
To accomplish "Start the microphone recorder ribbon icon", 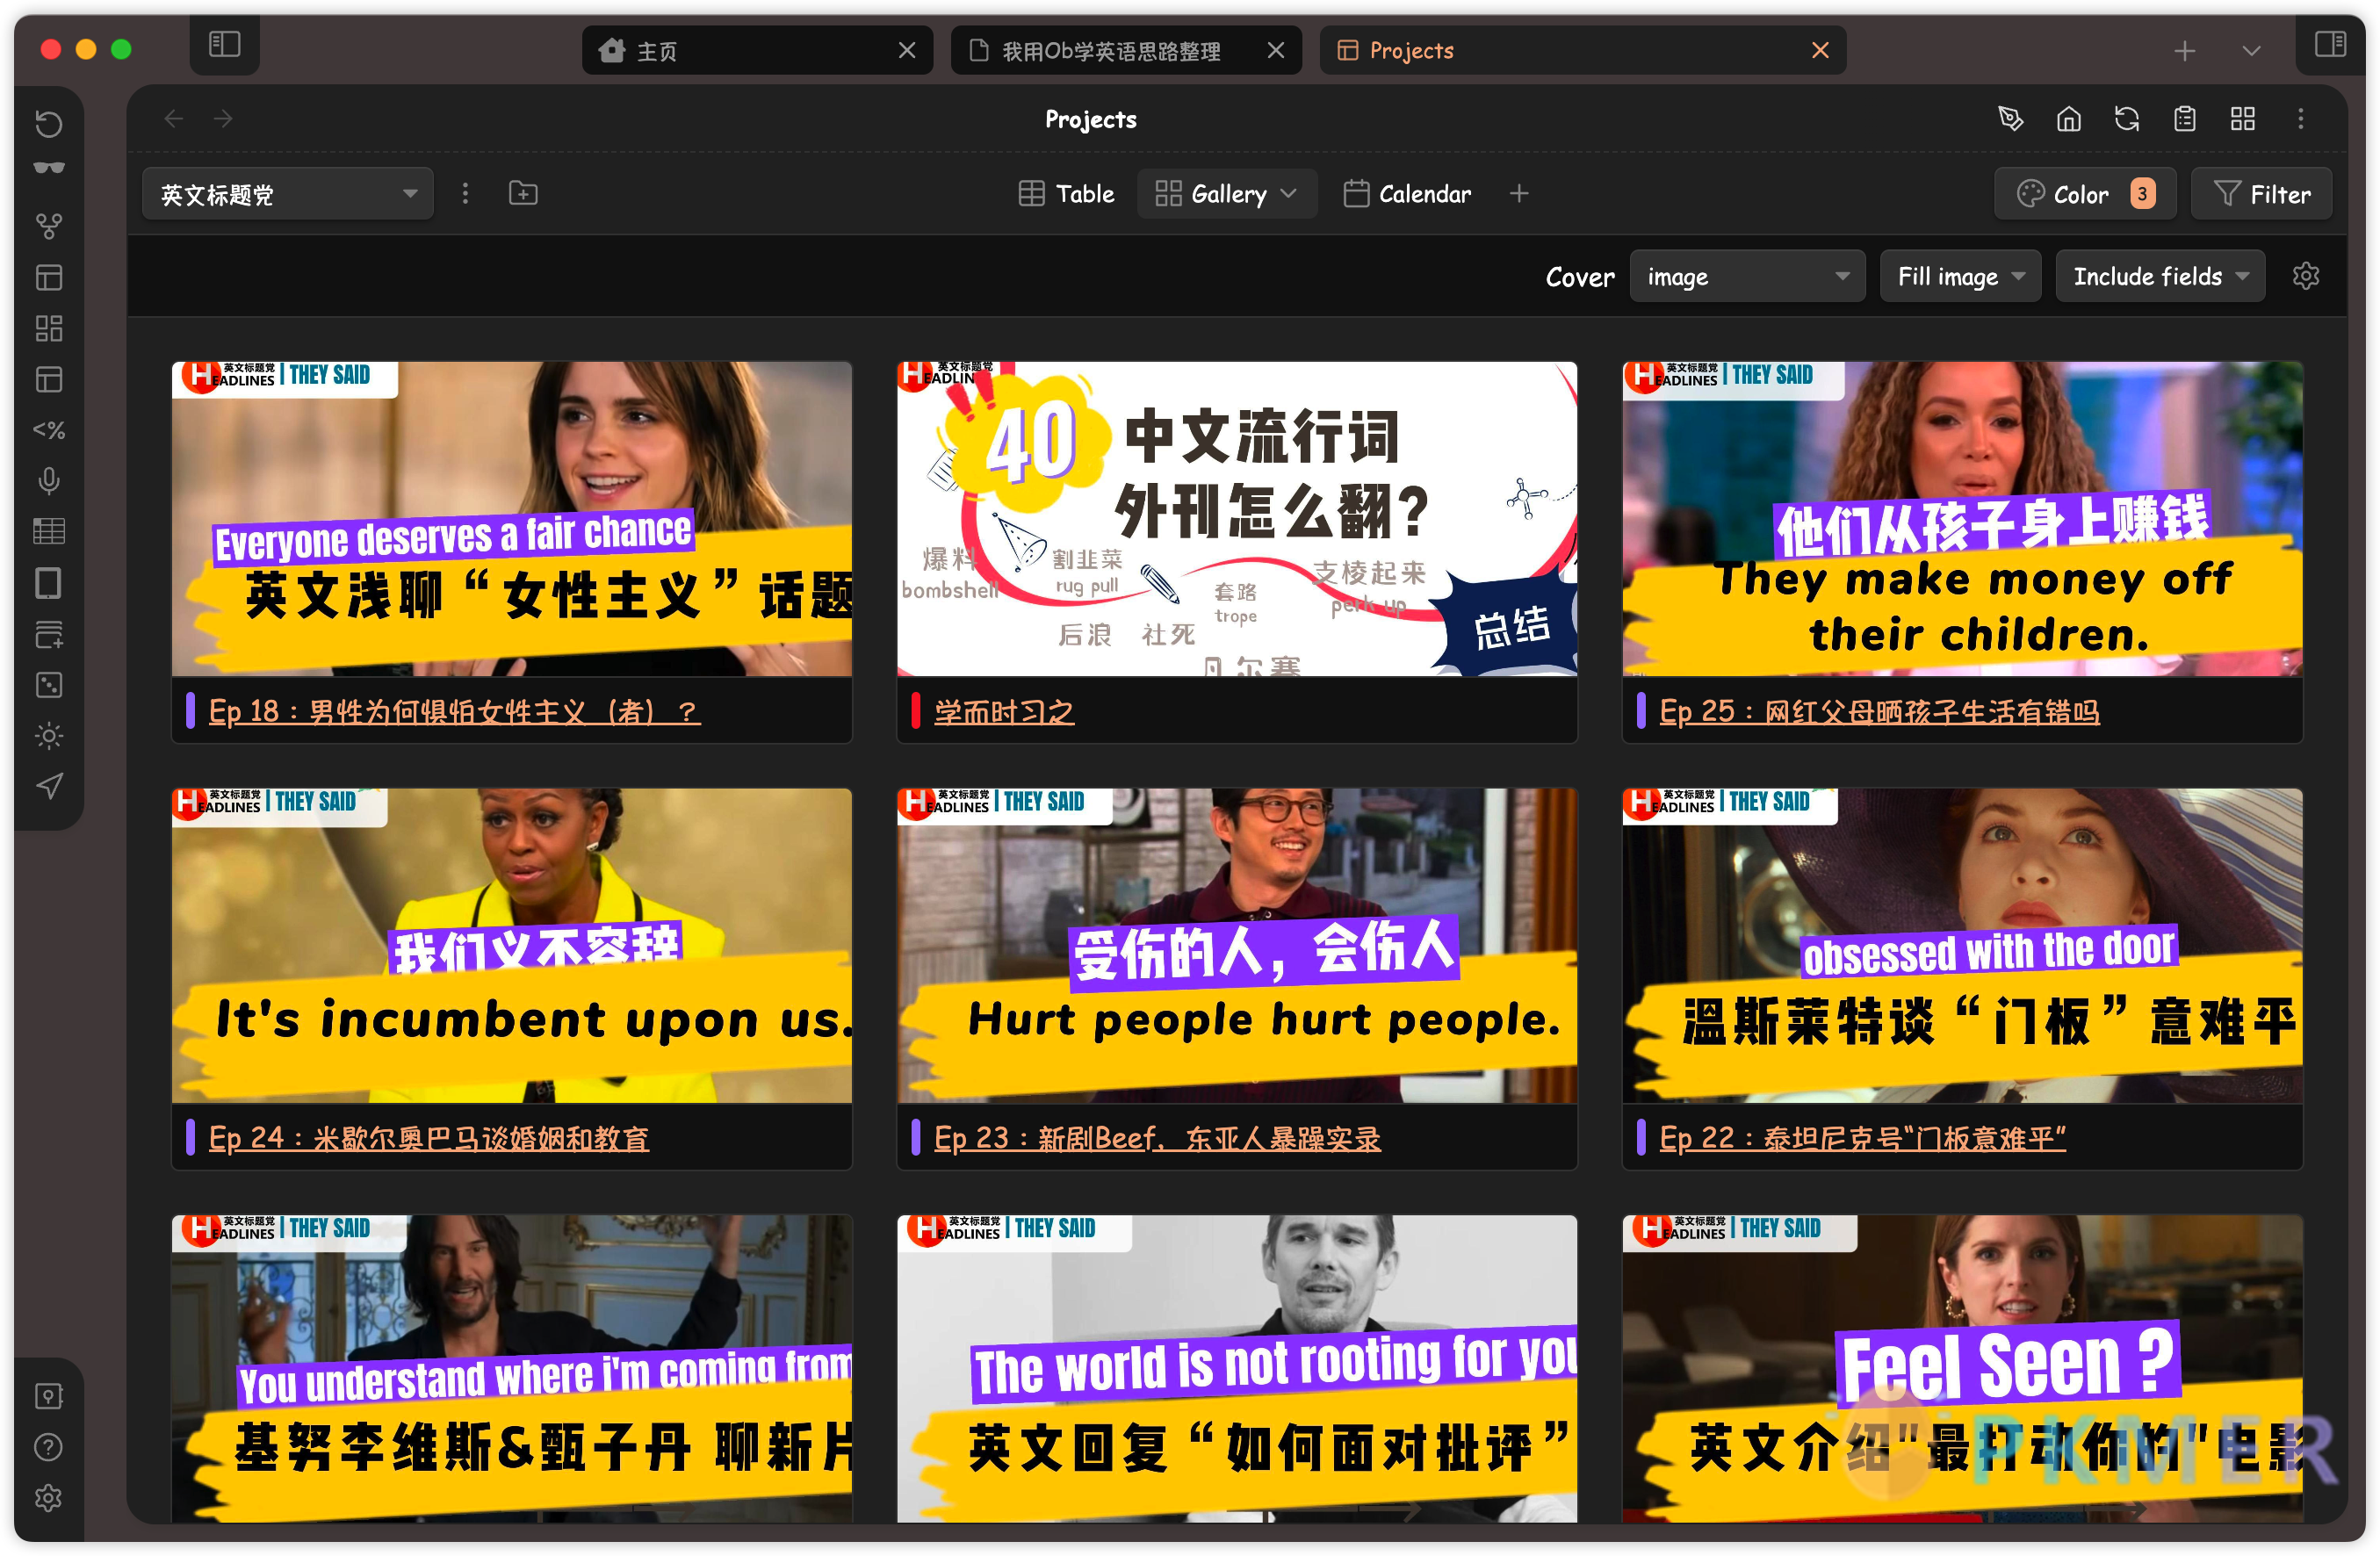I will pos(49,481).
